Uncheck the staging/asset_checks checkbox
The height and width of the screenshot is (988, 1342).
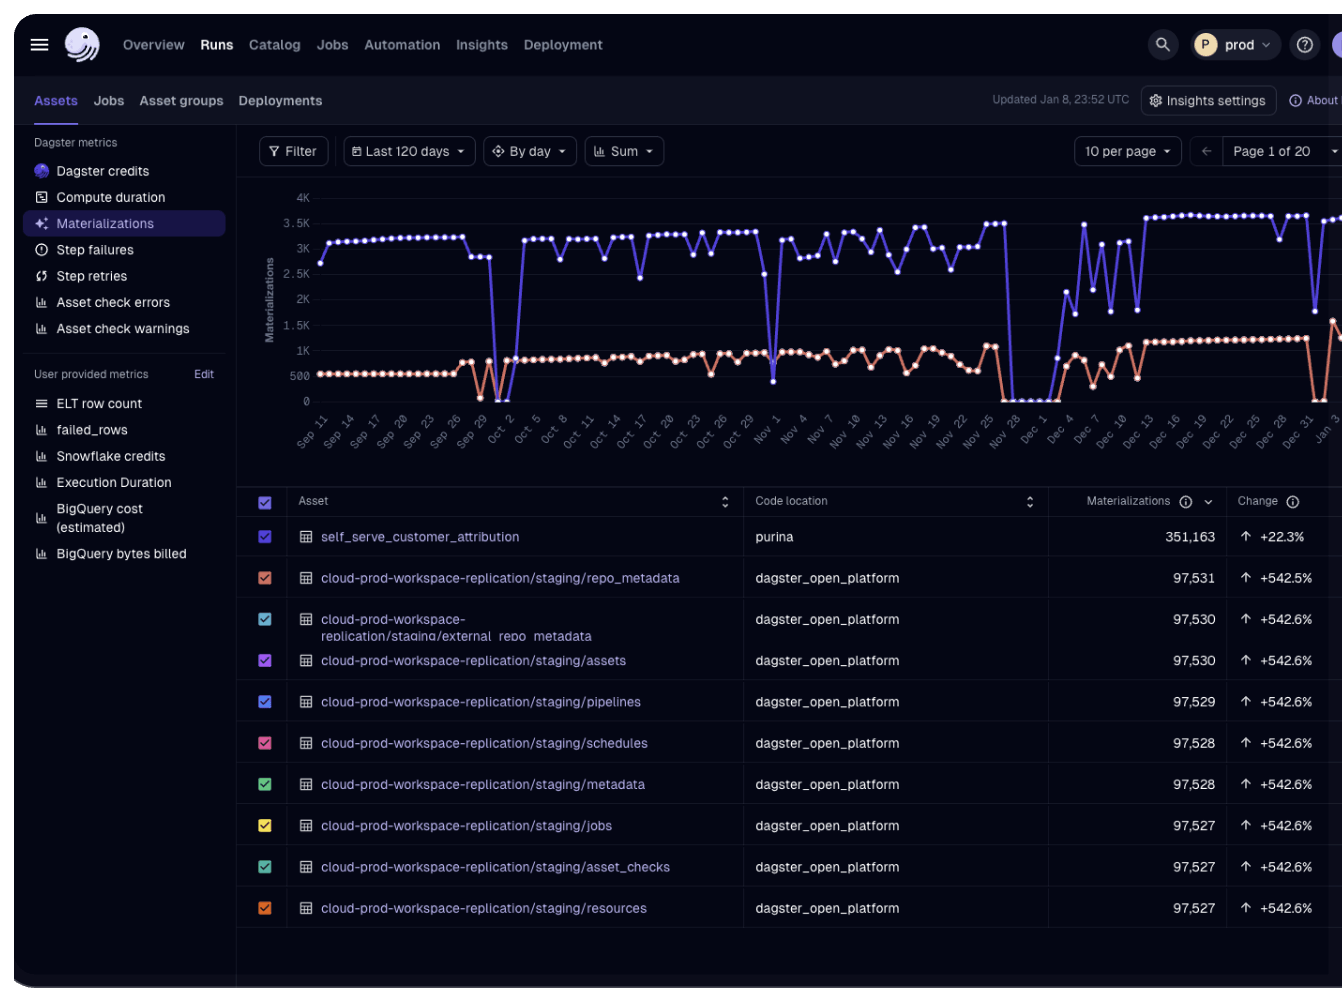pos(265,867)
